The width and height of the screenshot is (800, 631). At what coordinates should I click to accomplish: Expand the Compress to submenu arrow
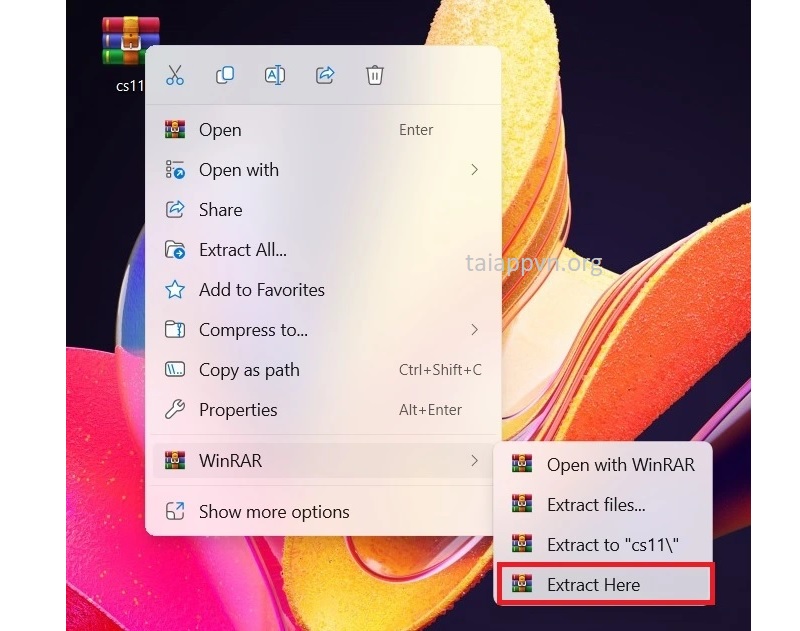[x=474, y=330]
